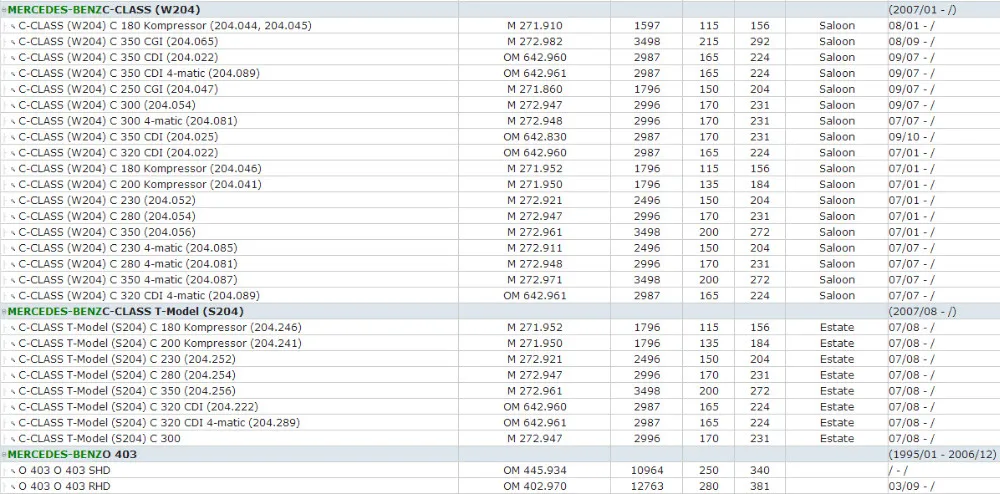Click horsepower value 292
Screen dimensions: 1000x494
pyautogui.click(x=760, y=41)
